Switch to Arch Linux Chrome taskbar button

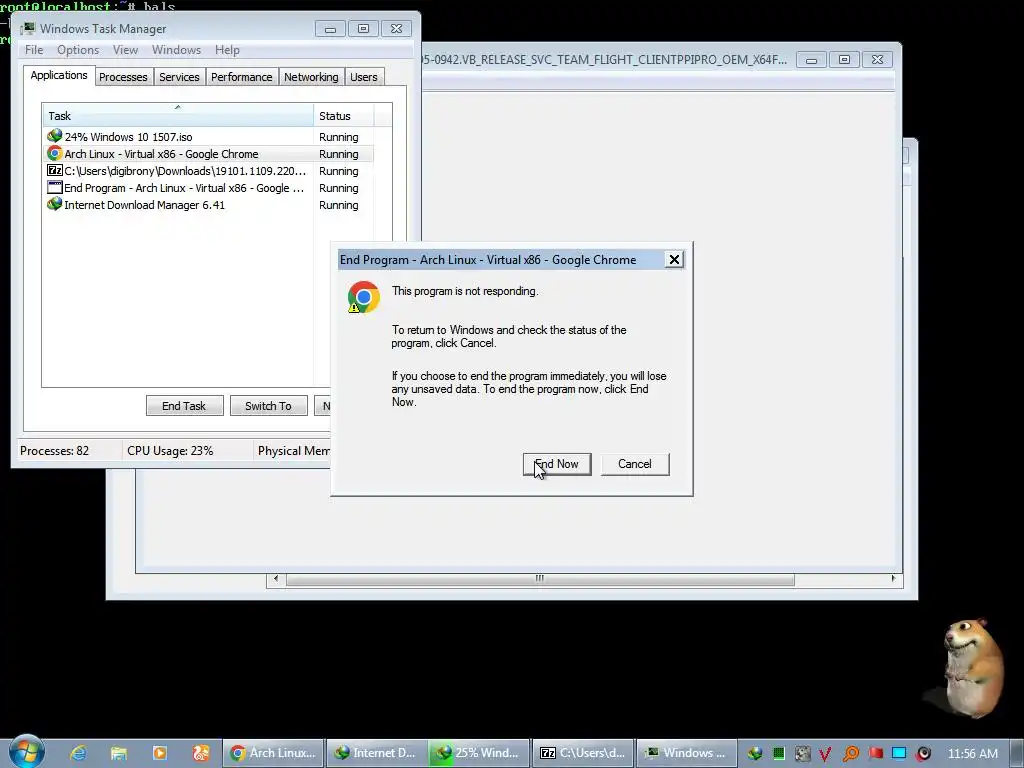(273, 753)
